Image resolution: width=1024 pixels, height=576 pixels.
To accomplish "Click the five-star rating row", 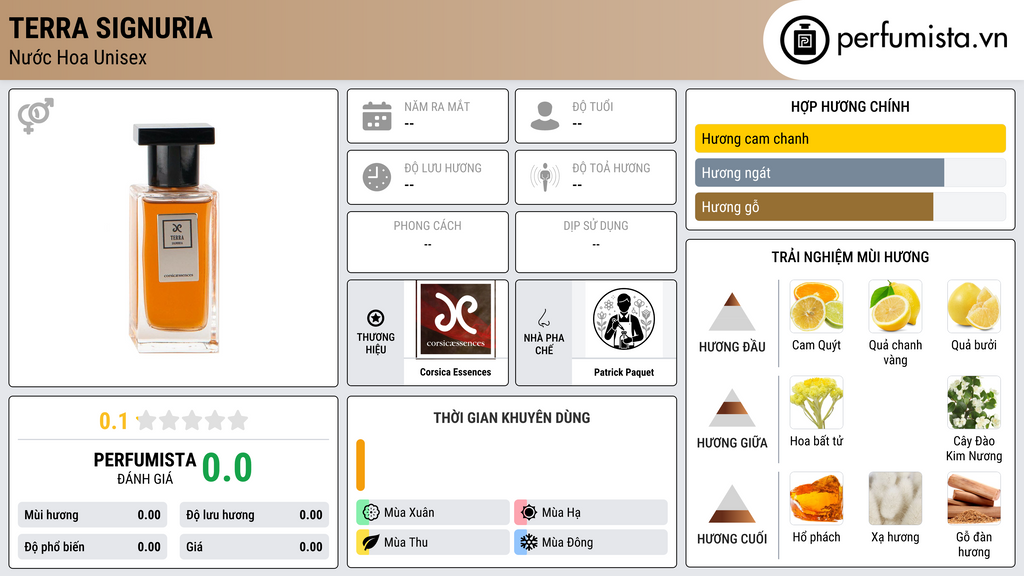I will coord(193,420).
